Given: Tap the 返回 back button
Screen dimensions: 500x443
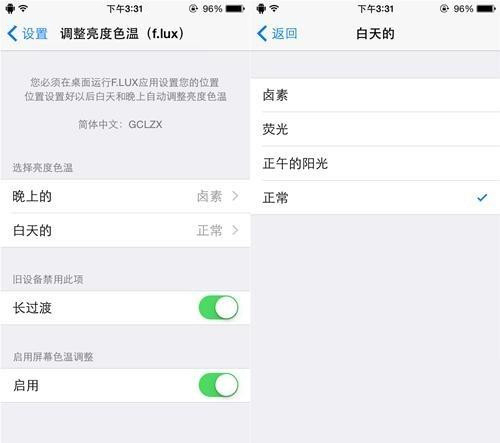Looking at the screenshot, I should coord(277,34).
